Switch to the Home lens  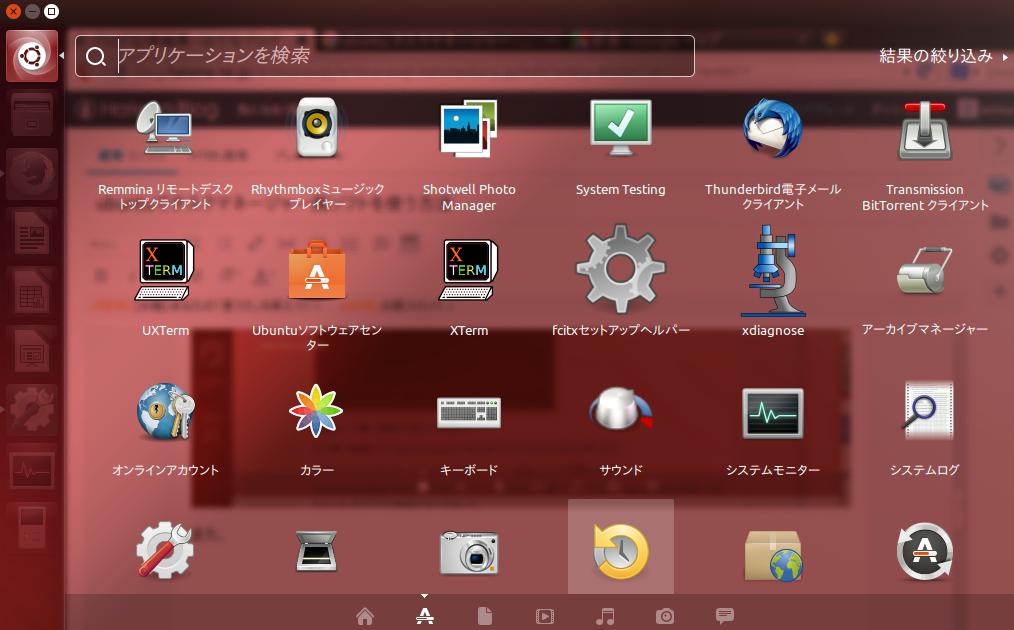point(365,616)
